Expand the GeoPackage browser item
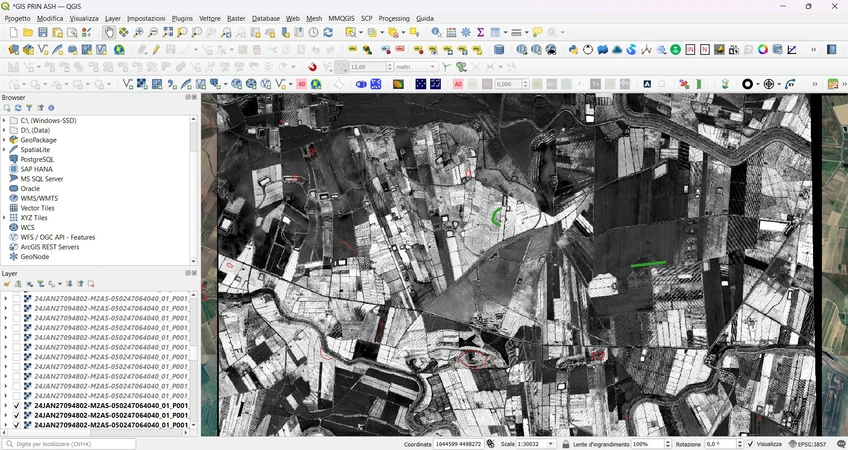 point(5,140)
